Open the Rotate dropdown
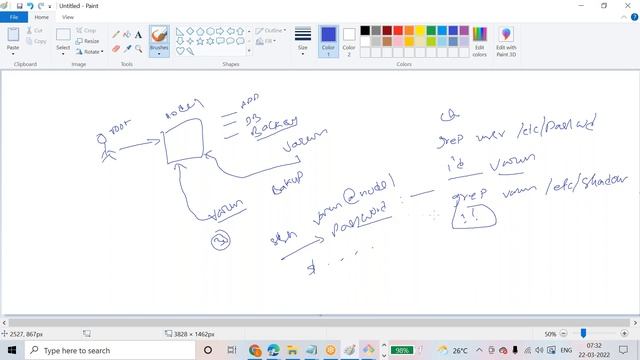Screen dimensions: 640x360 point(89,52)
